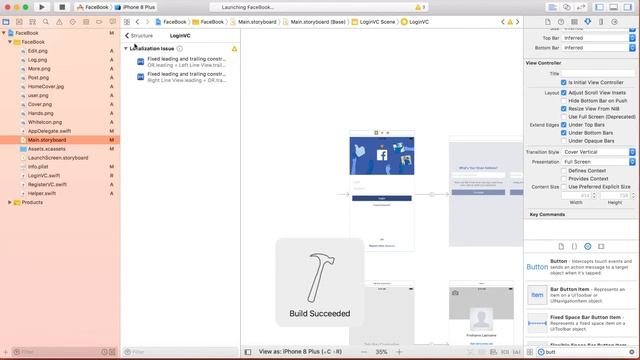Screen dimensions: 640x360
Task: Click the related items grid icon in jump bar
Action: tap(127, 22)
